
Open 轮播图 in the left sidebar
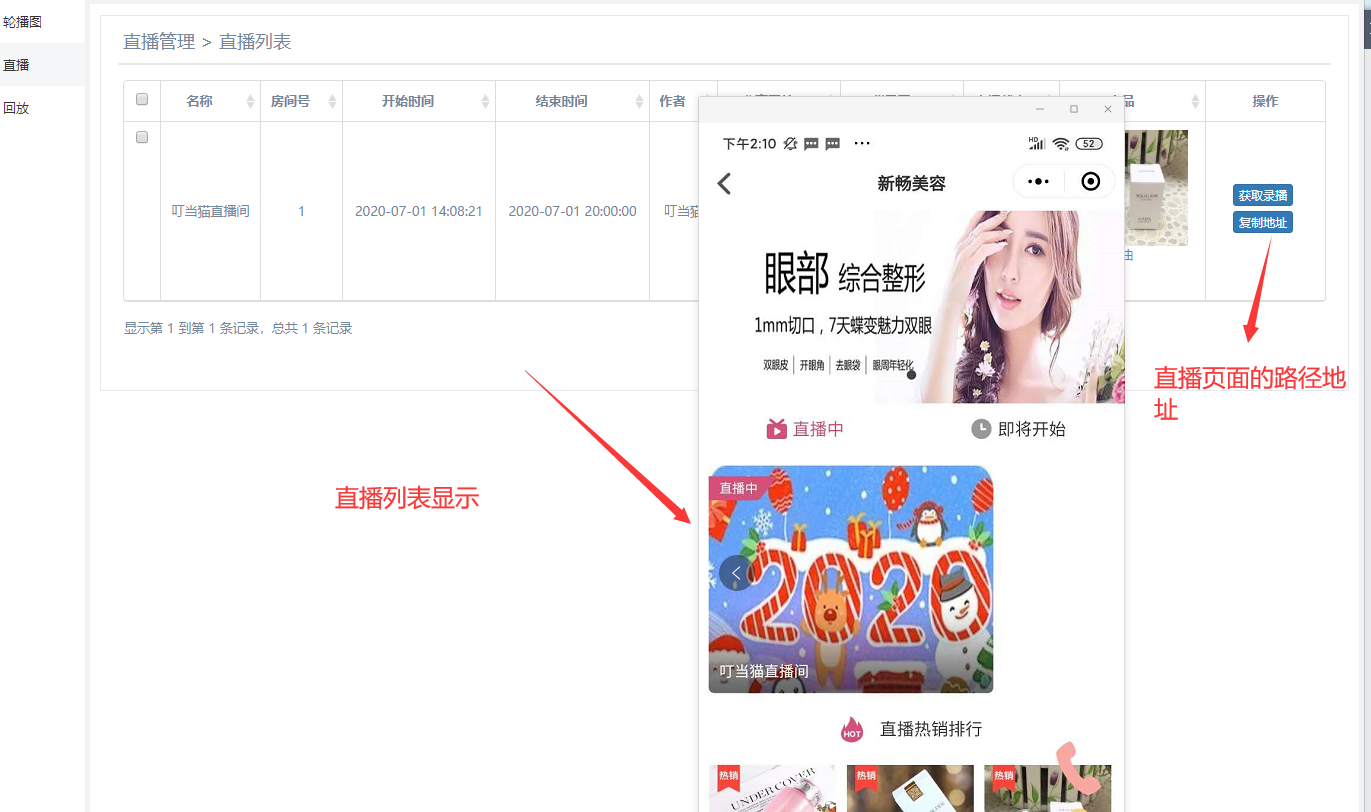[x=22, y=21]
